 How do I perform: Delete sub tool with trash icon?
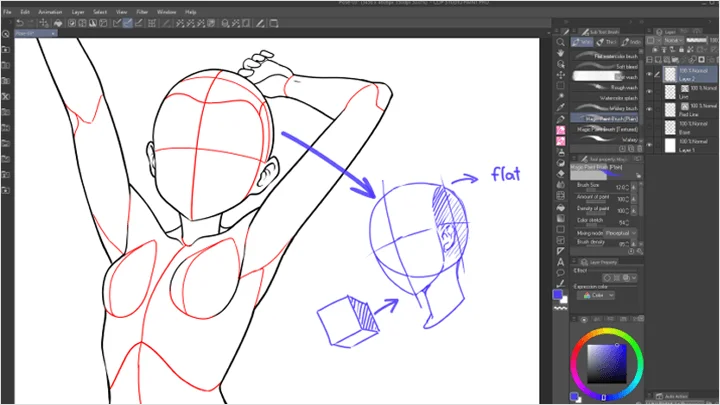(640, 149)
